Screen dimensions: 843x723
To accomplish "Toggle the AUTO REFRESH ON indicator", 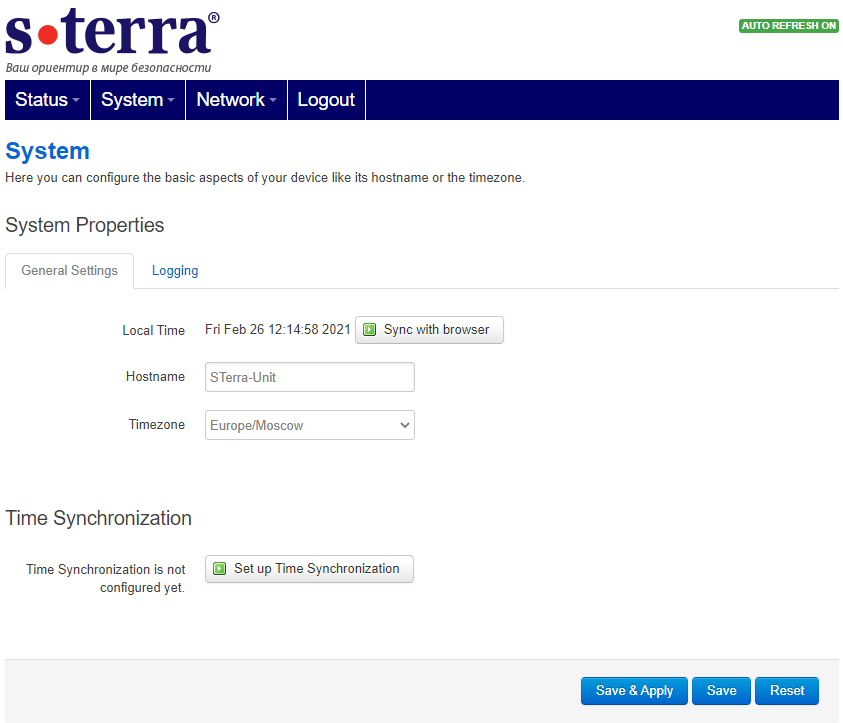I will [x=788, y=26].
